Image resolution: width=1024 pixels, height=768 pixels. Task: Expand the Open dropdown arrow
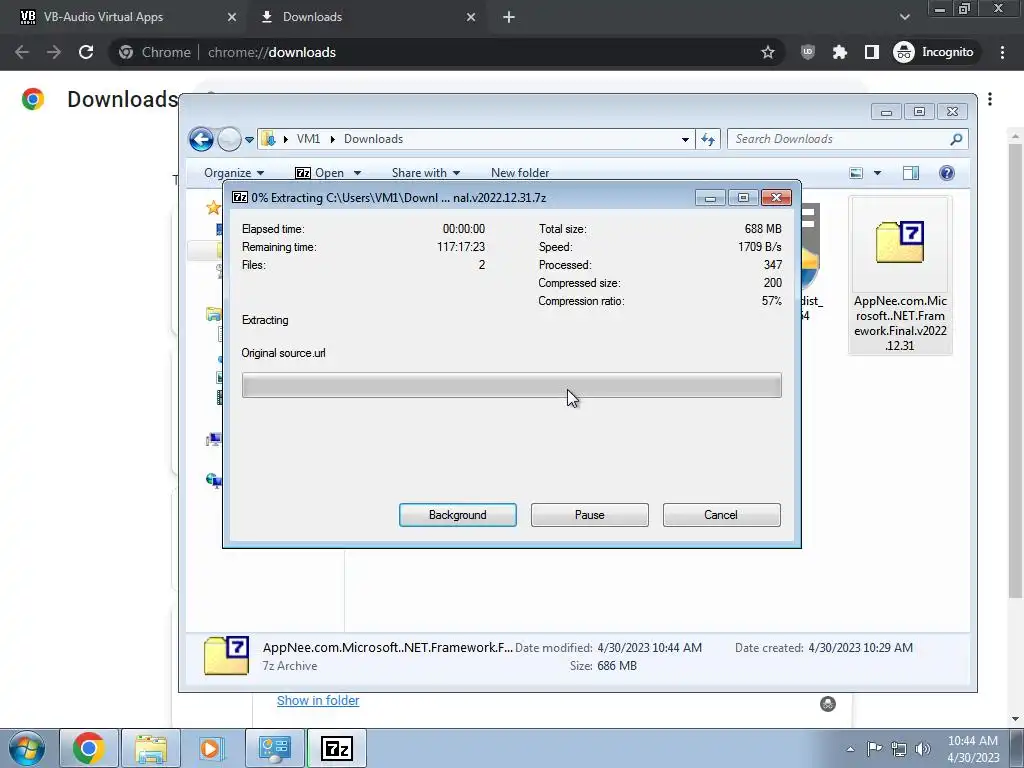point(357,173)
